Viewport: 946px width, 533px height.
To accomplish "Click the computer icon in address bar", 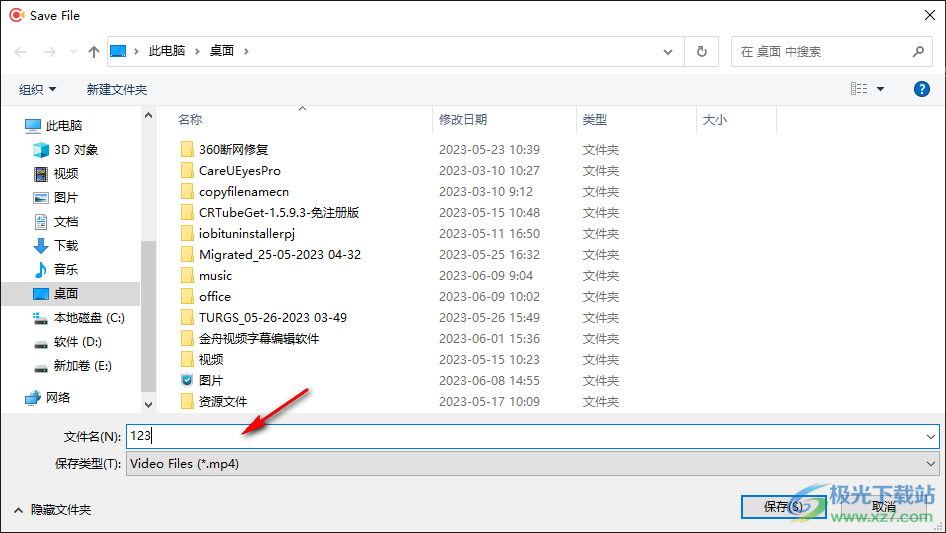I will (118, 51).
